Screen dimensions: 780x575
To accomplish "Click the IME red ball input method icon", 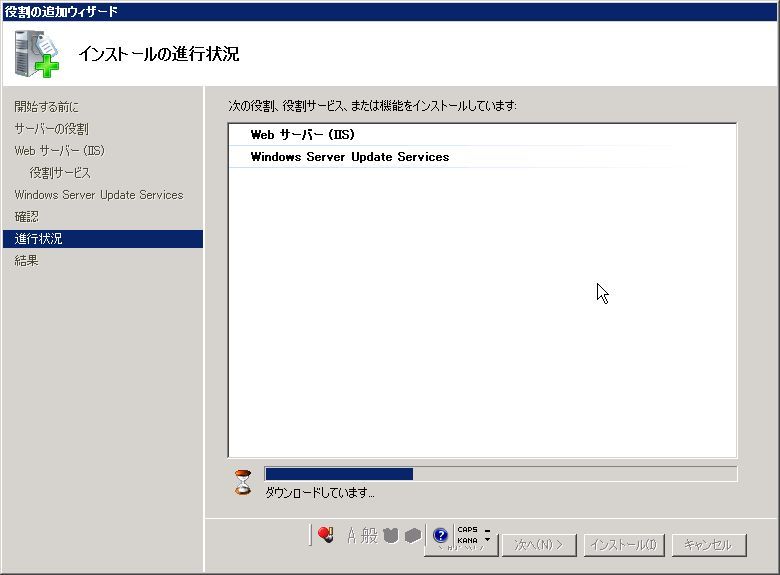I will tap(325, 535).
